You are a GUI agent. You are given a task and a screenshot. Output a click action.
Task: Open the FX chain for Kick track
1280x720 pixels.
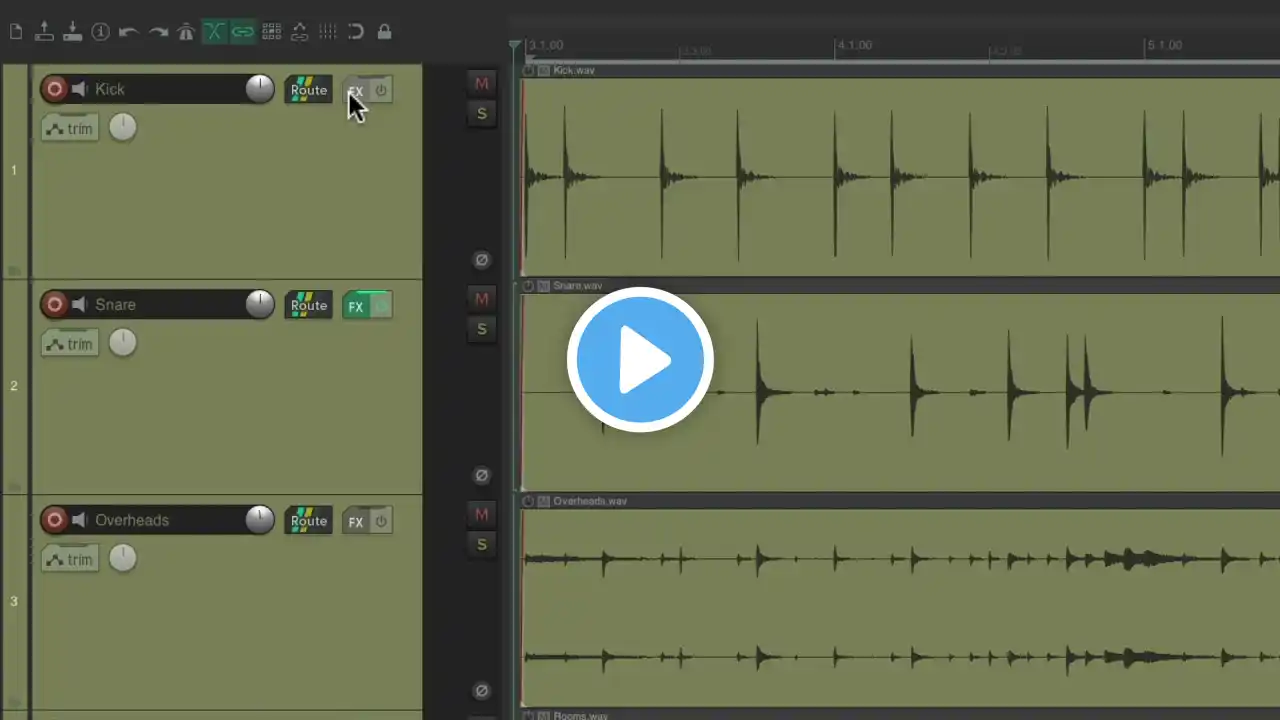355,90
